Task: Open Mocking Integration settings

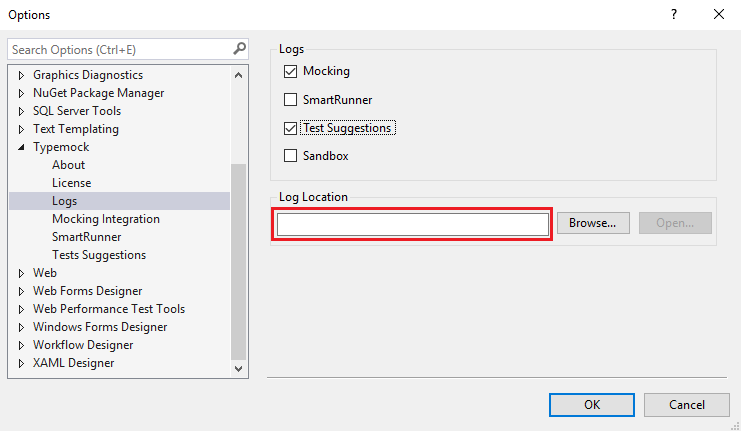Action: point(105,219)
